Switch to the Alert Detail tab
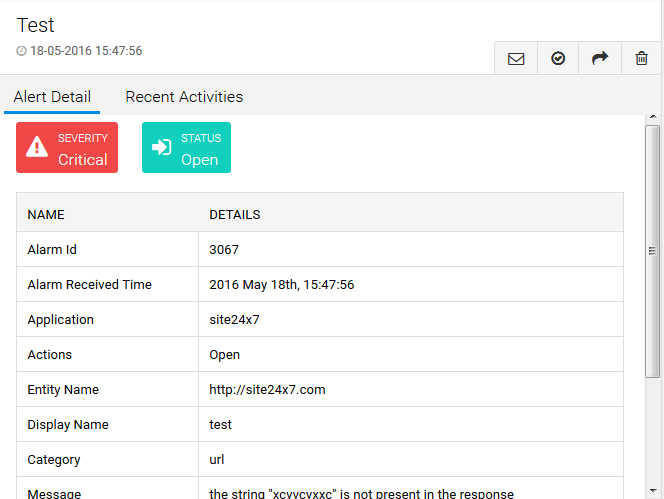 52,97
